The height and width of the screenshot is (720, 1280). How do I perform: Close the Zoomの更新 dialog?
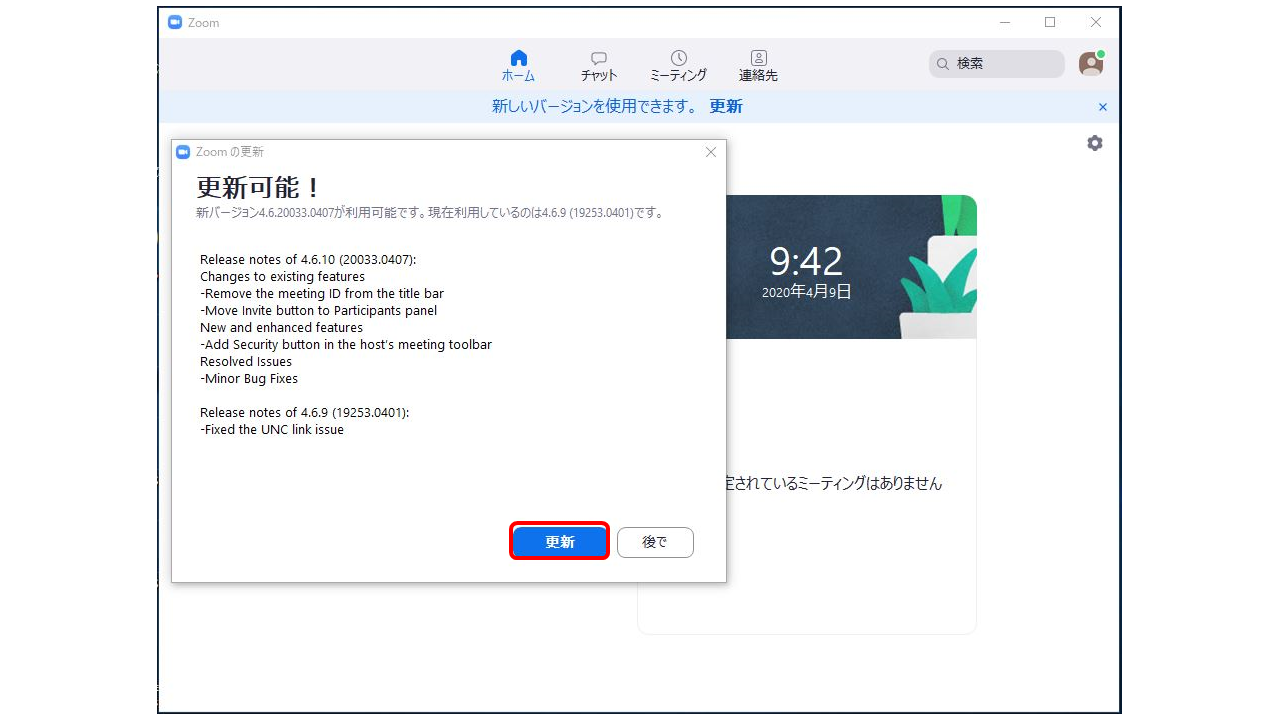click(x=711, y=152)
